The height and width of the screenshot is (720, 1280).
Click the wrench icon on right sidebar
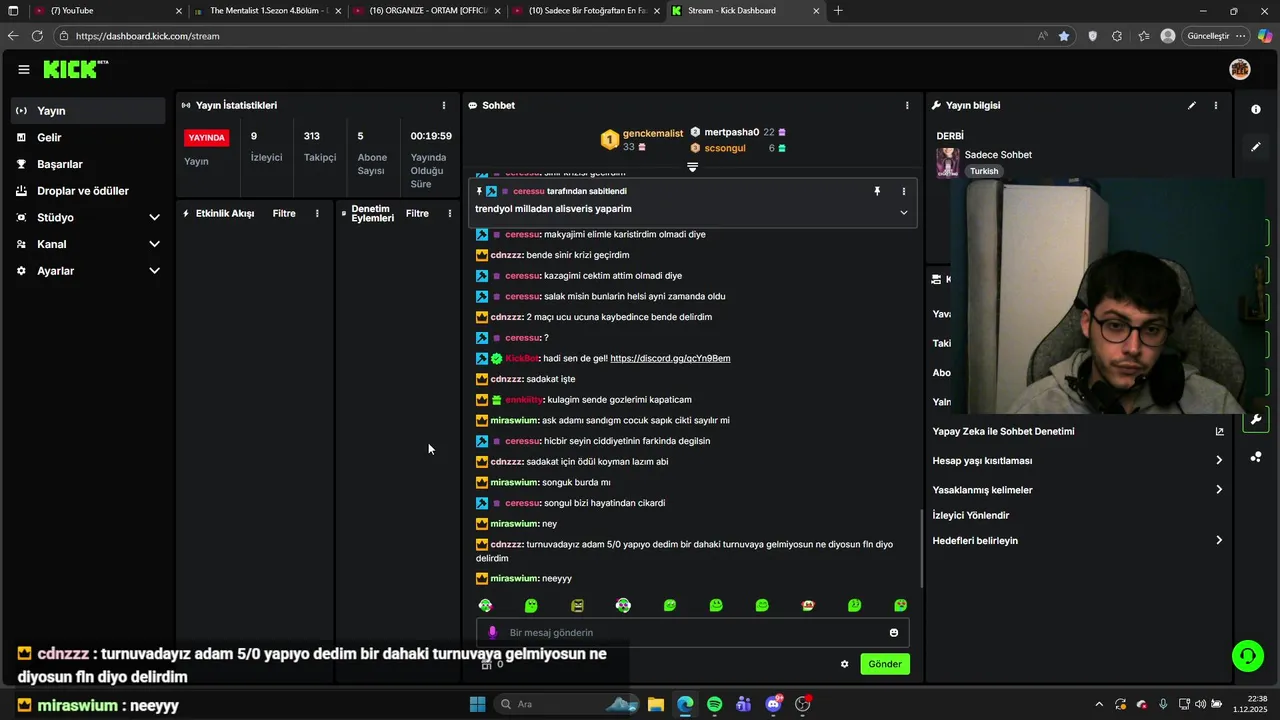(x=1256, y=420)
